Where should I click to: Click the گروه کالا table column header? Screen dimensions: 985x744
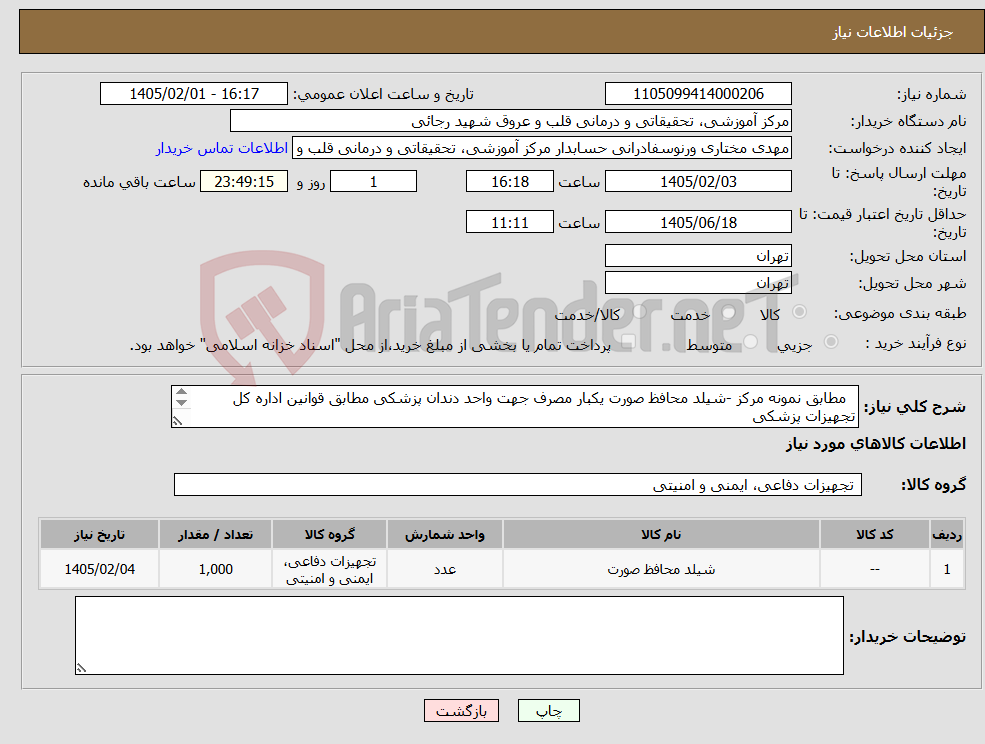329,534
